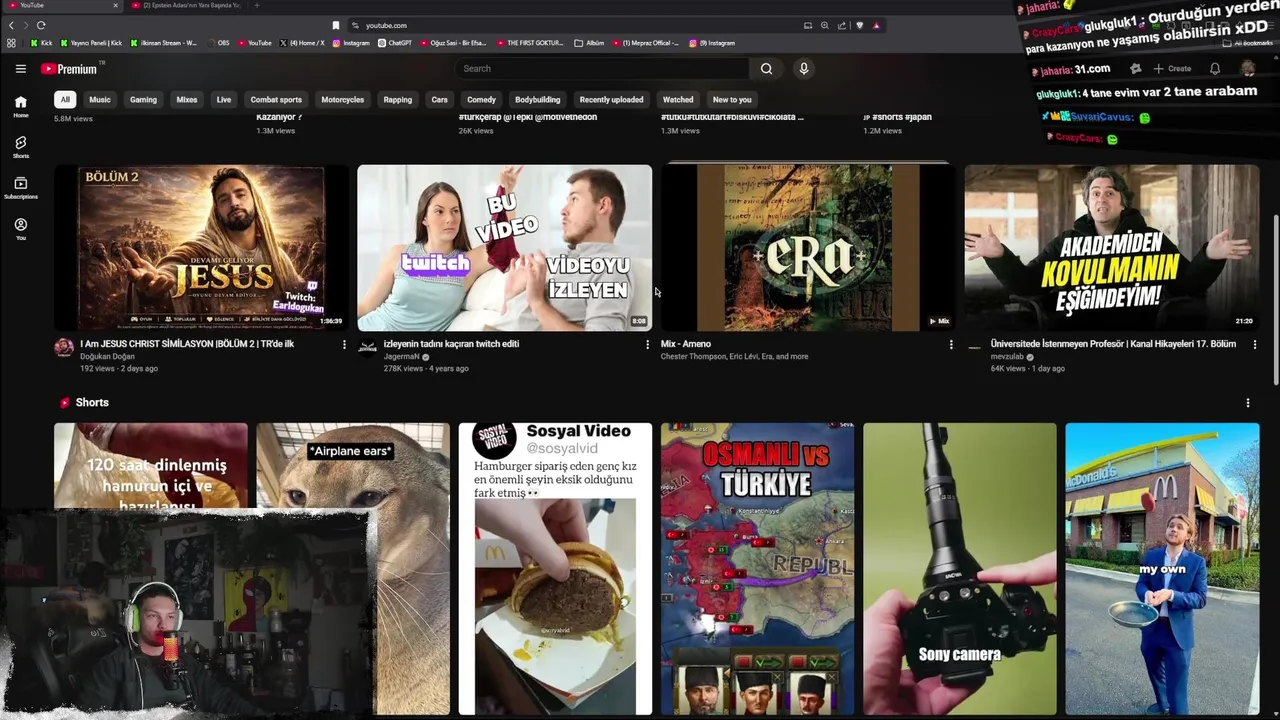The image size is (1280, 720).
Task: Click the YouTube search field
Action: [x=603, y=69]
